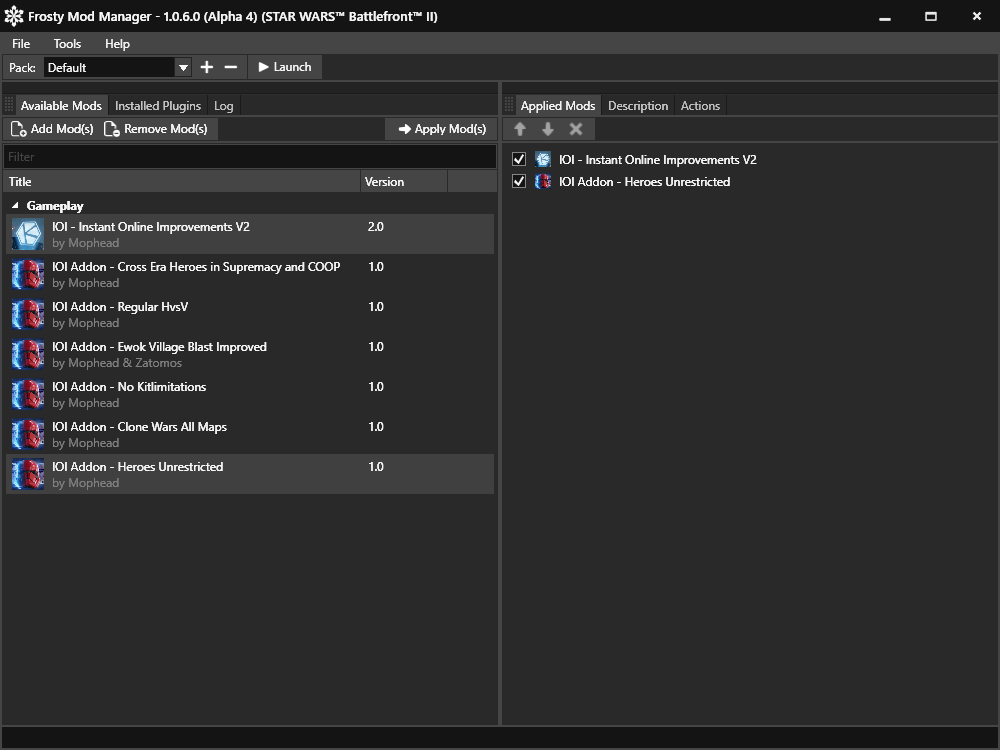The height and width of the screenshot is (750, 1000).
Task: Select Cross Era Heroes in Supremacy and COOP
Action: tap(250, 274)
